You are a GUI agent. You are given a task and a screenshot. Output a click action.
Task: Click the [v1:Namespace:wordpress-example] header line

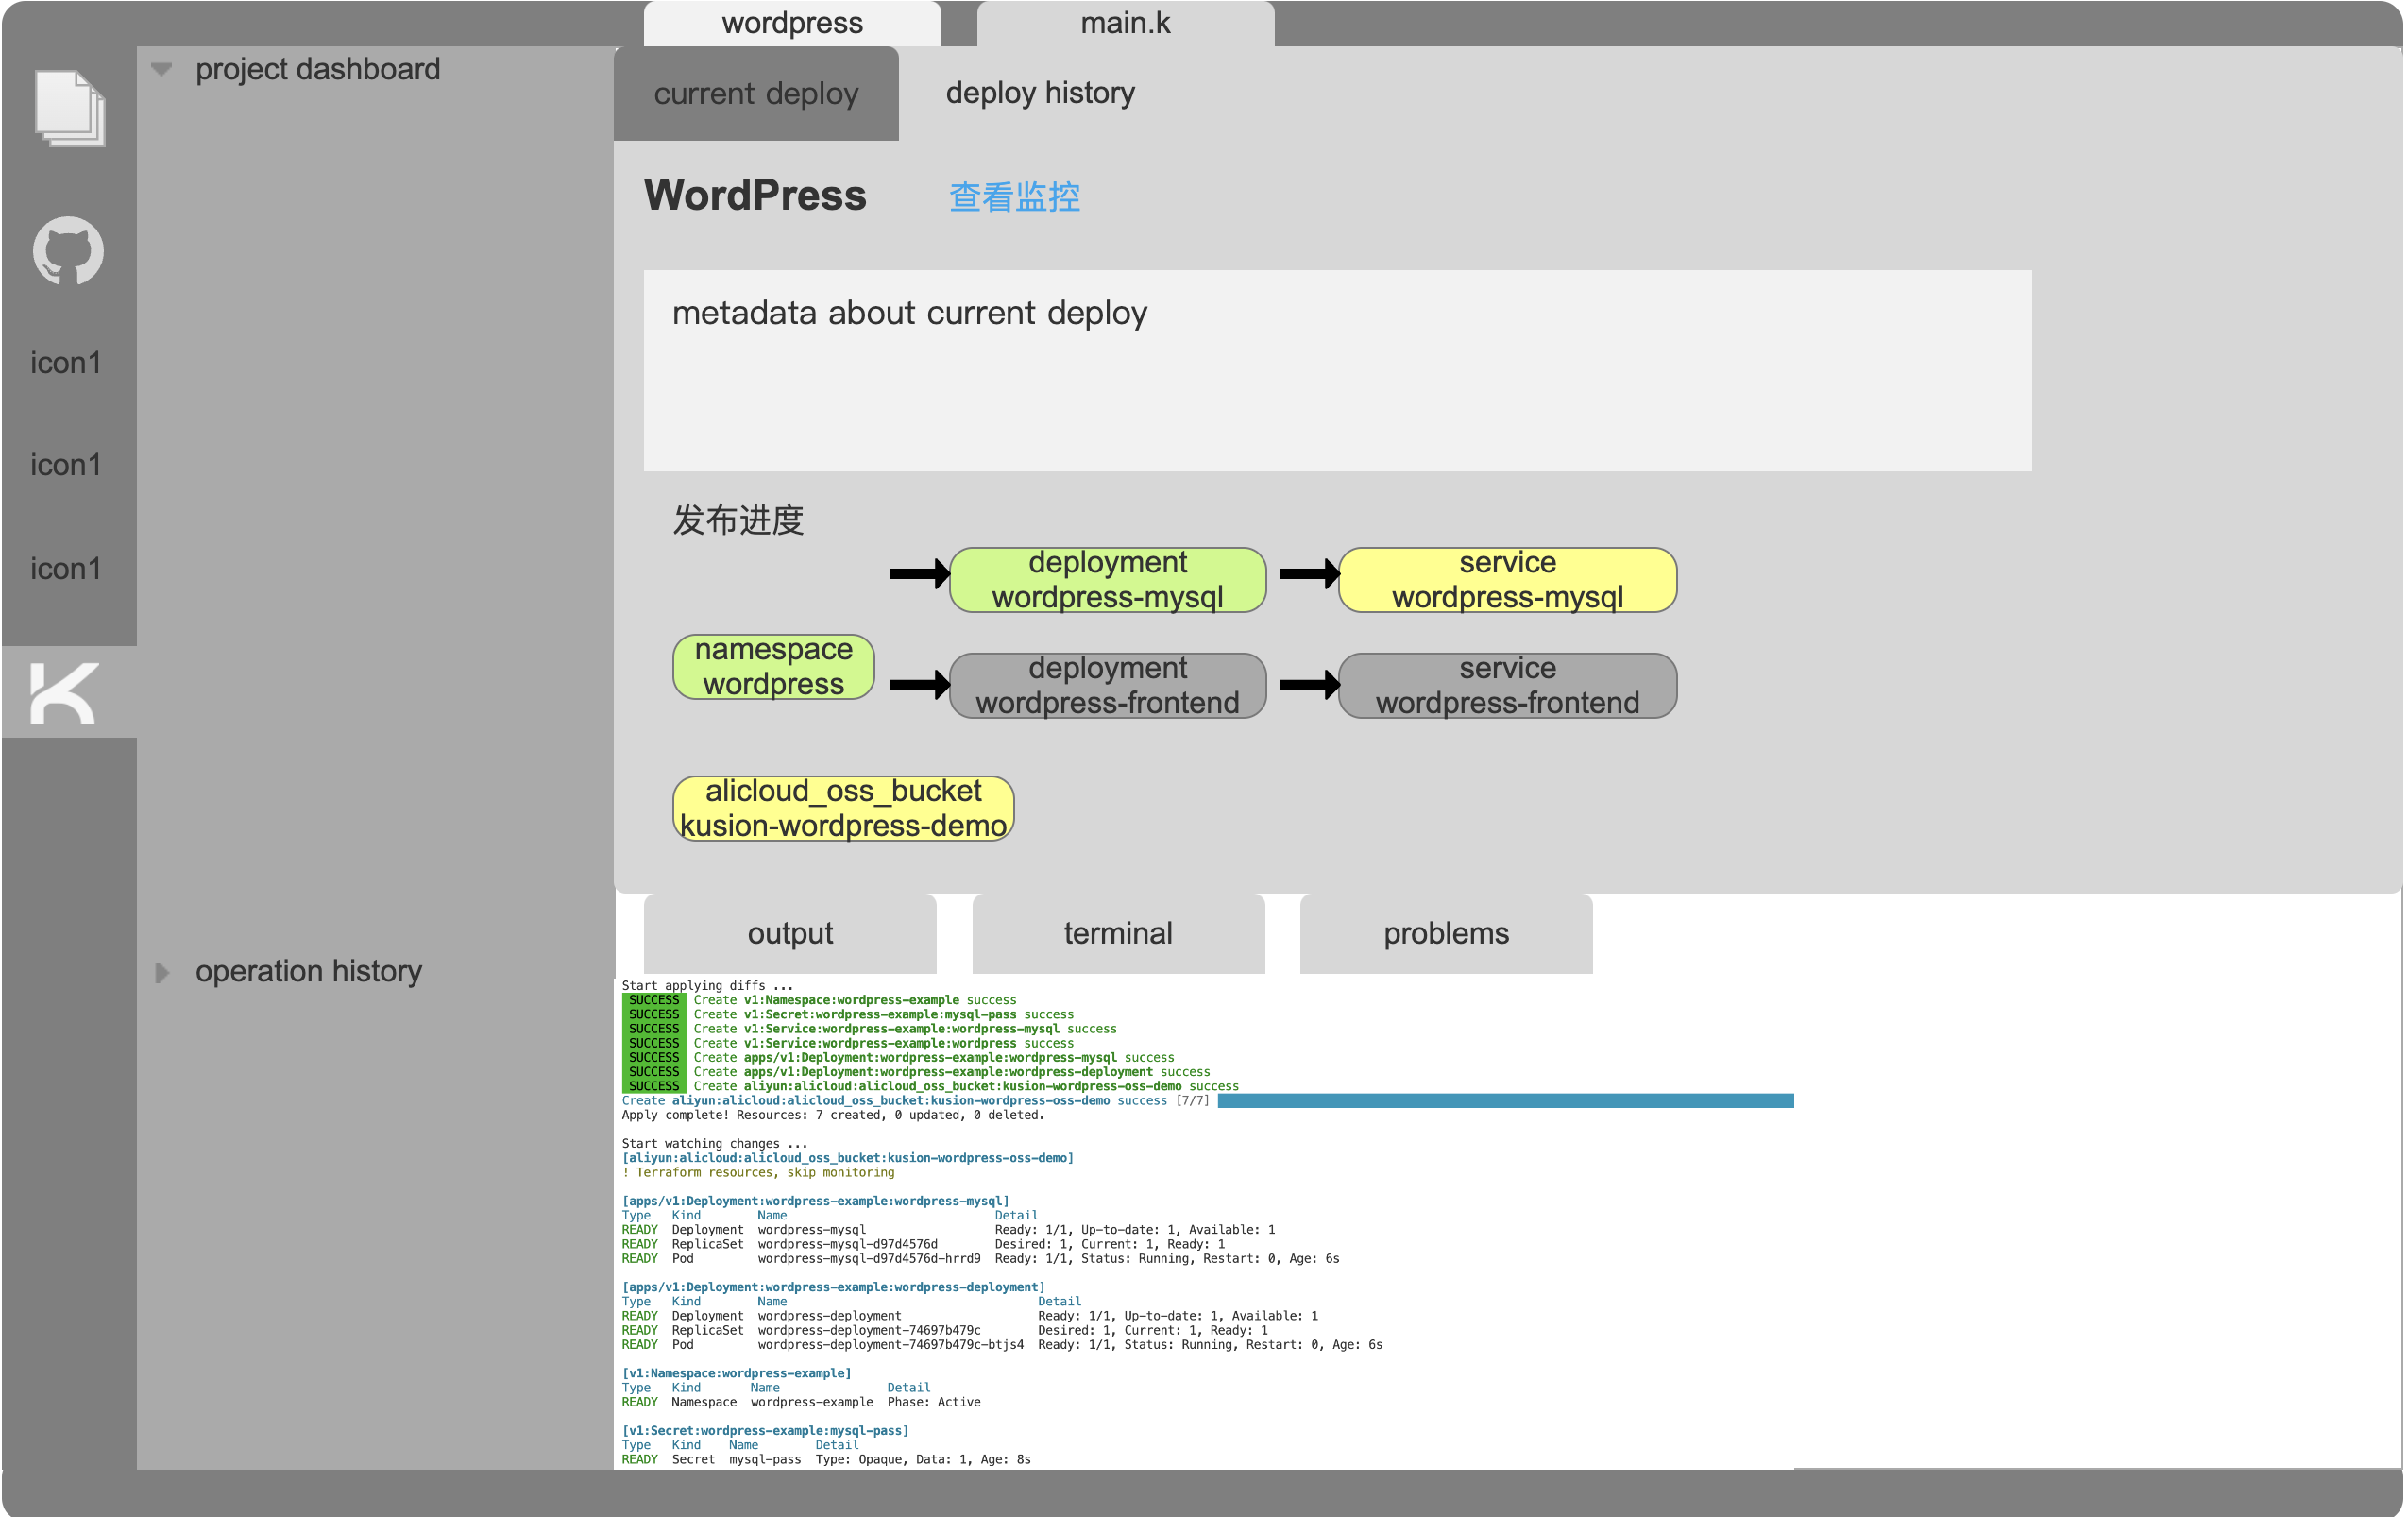(736, 1374)
